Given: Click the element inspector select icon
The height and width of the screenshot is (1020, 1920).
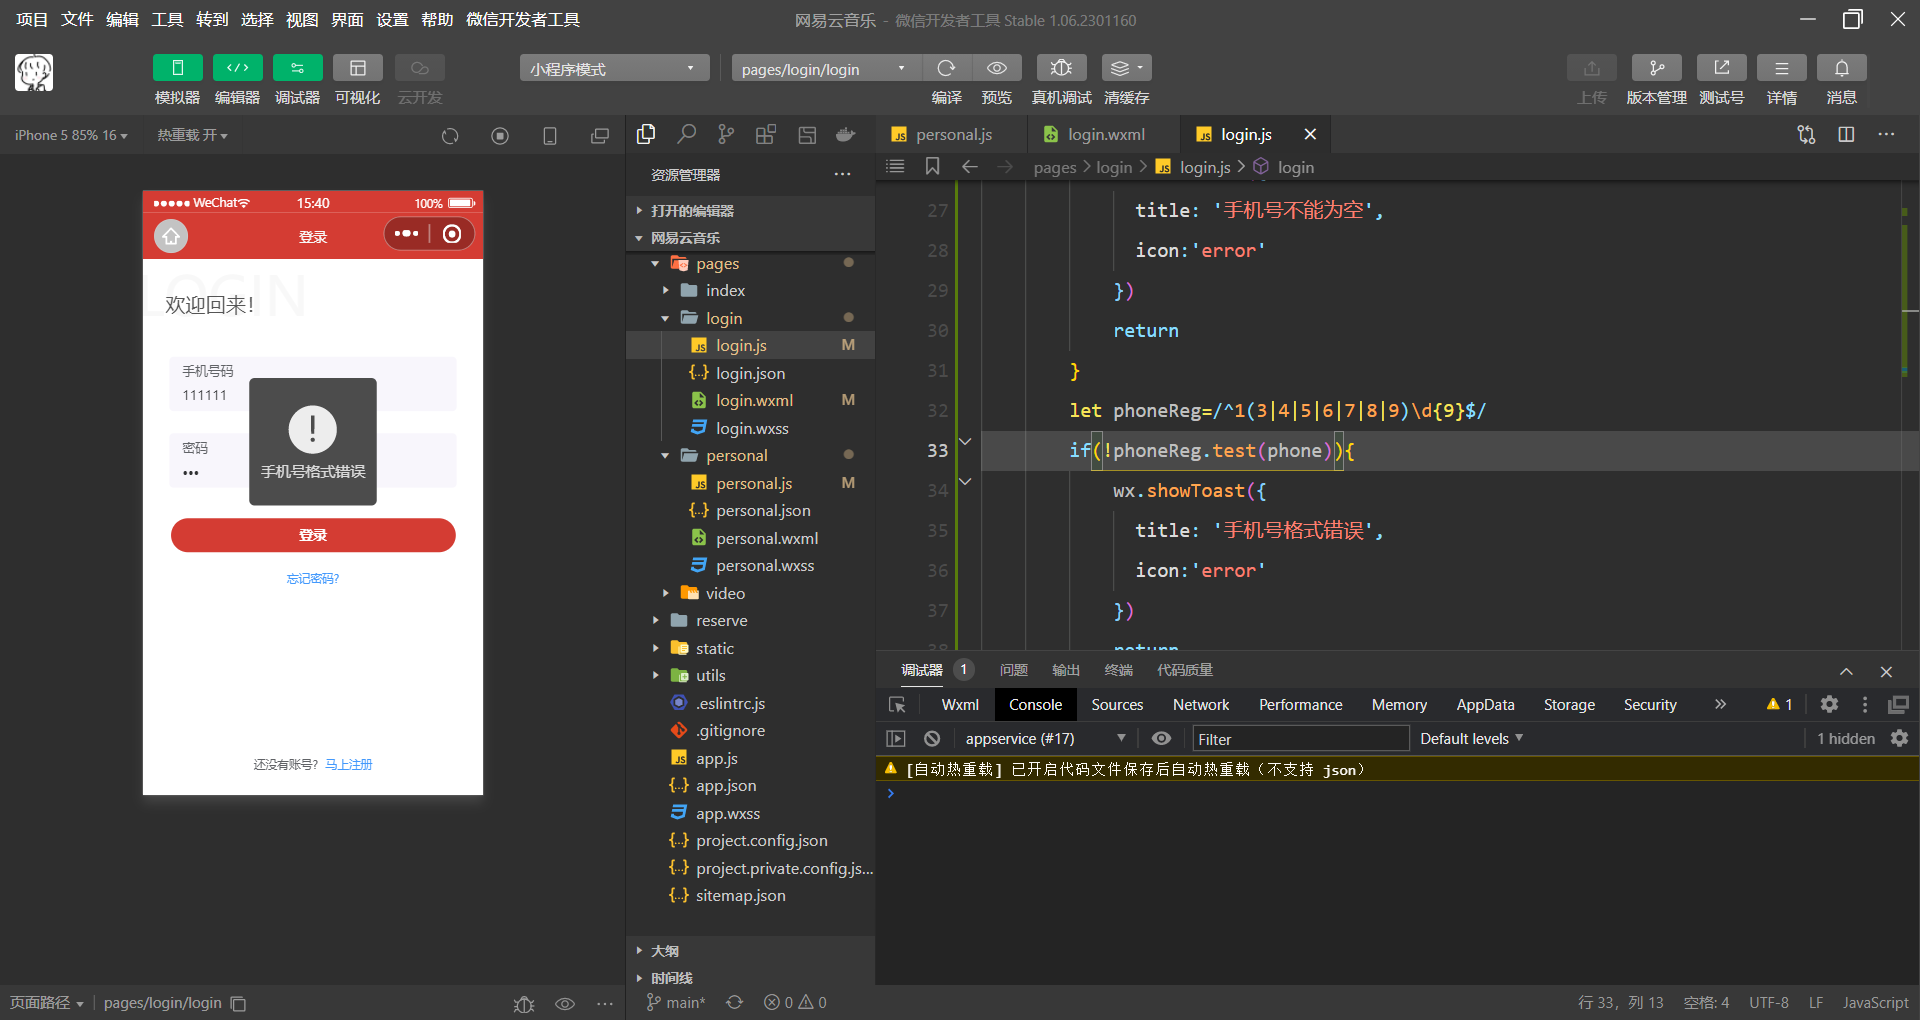Looking at the screenshot, I should [897, 705].
